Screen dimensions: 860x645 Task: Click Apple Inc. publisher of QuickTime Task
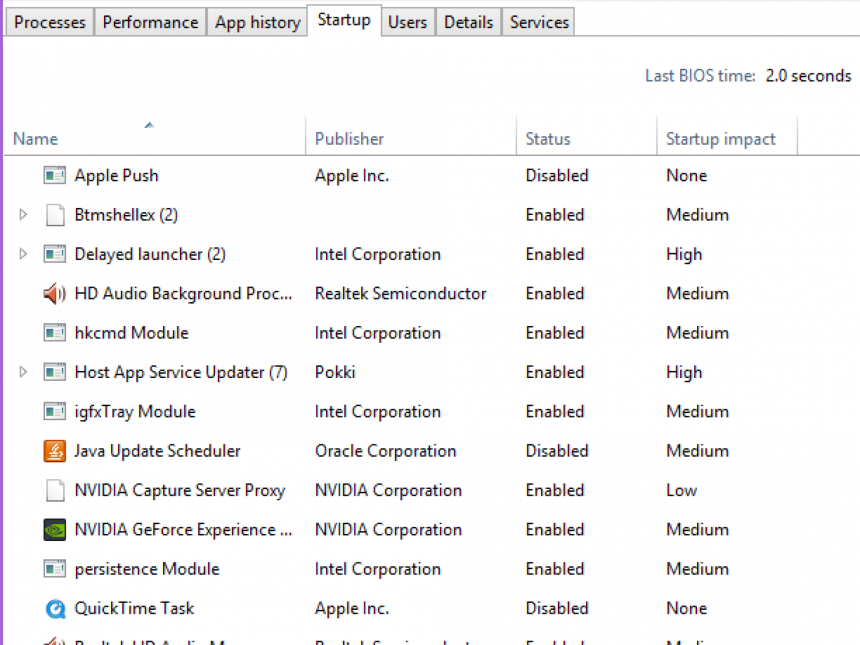tap(352, 609)
